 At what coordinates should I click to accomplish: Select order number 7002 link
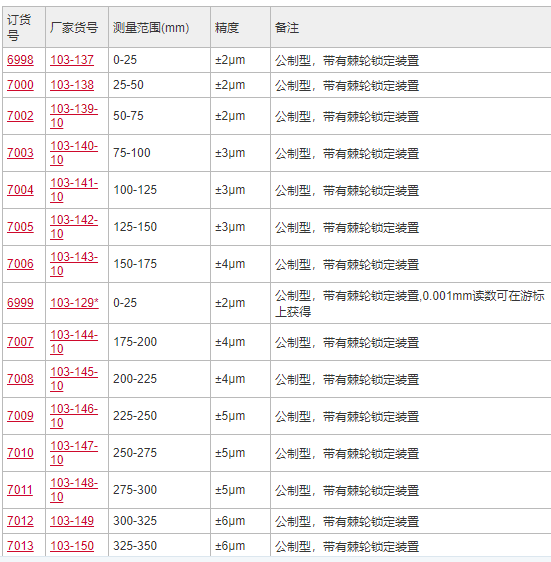point(20,116)
